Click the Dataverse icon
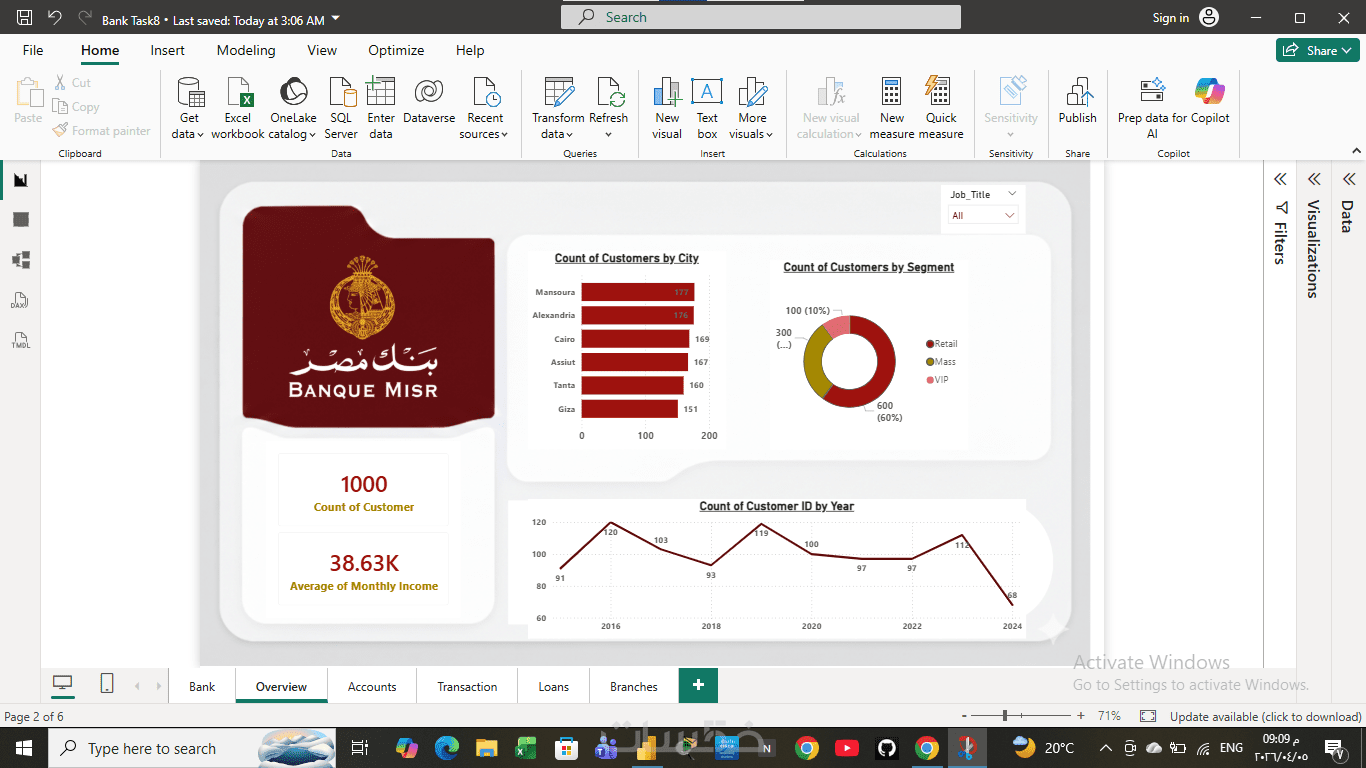Screen dimensions: 1366x768 point(429,92)
